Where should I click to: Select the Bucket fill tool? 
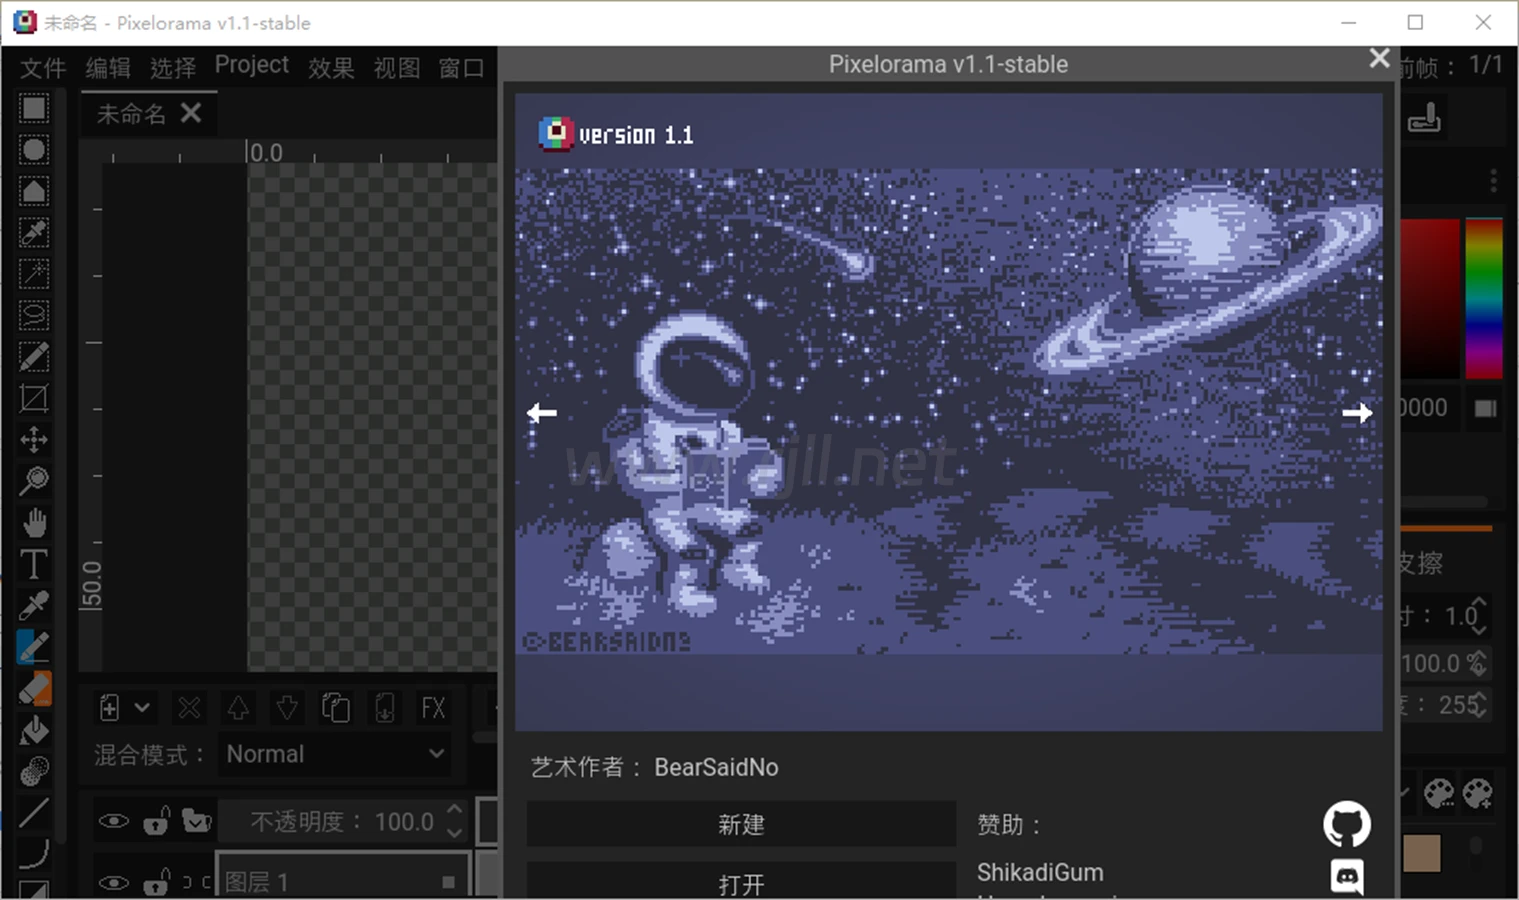pos(34,730)
